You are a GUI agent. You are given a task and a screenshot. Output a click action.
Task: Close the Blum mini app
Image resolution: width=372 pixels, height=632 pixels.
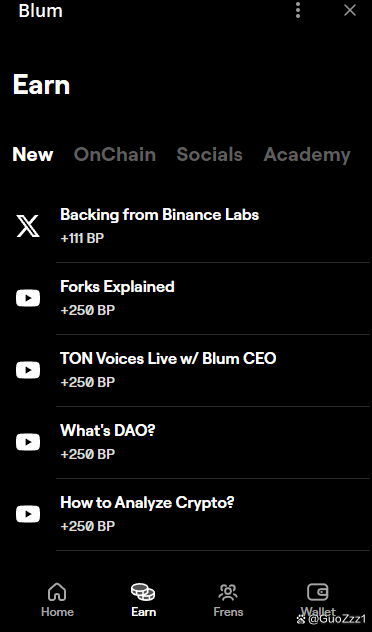(x=350, y=10)
